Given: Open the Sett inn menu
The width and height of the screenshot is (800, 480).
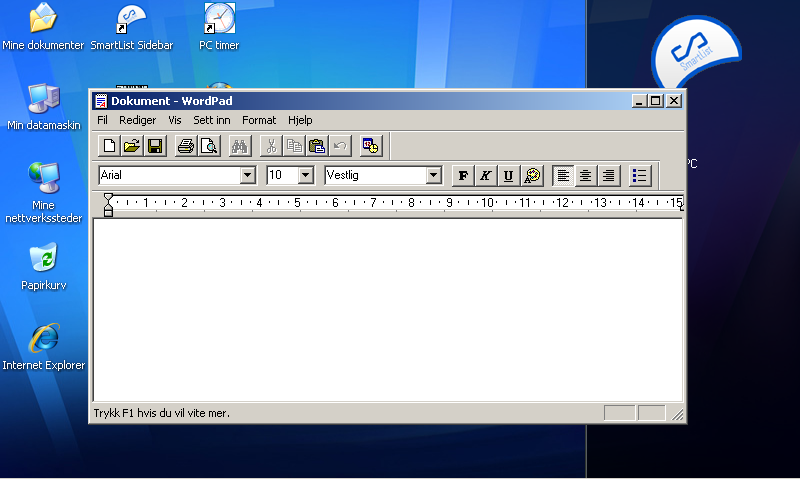Looking at the screenshot, I should coord(212,120).
